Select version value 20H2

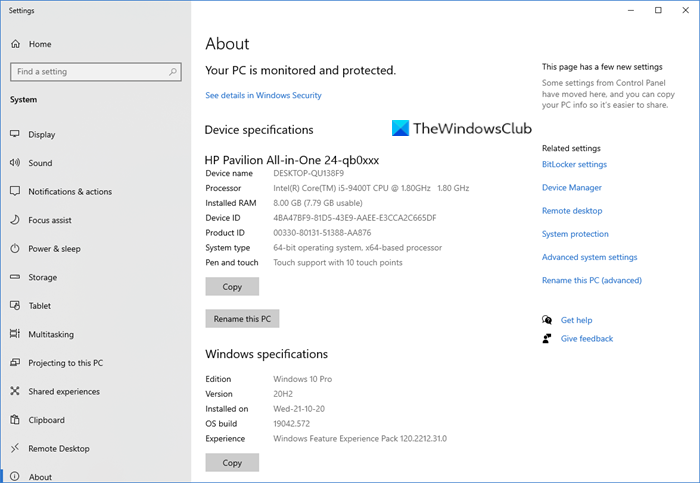pos(283,394)
